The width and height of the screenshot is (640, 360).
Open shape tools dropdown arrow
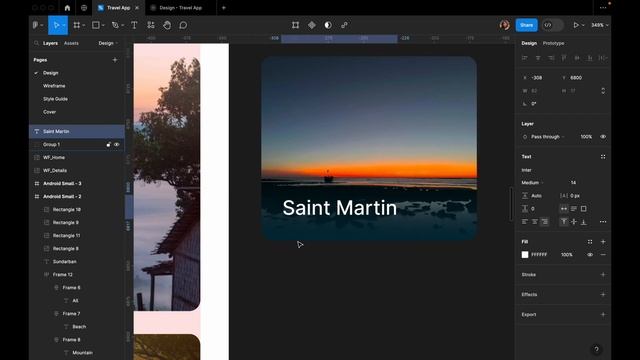click(x=103, y=25)
